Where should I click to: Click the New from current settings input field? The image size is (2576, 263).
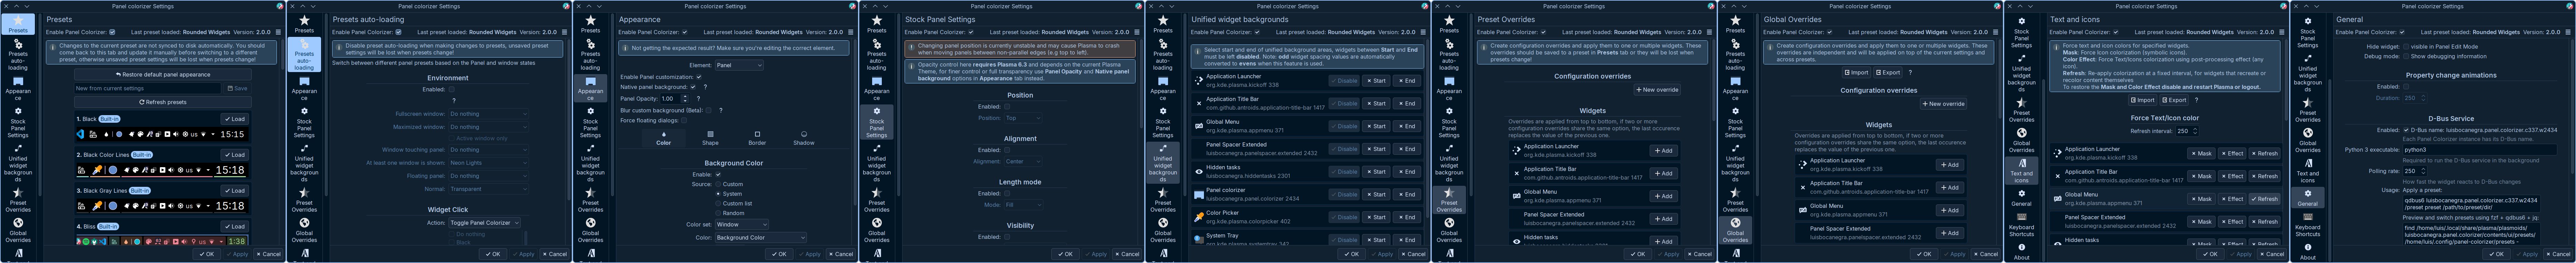(148, 88)
